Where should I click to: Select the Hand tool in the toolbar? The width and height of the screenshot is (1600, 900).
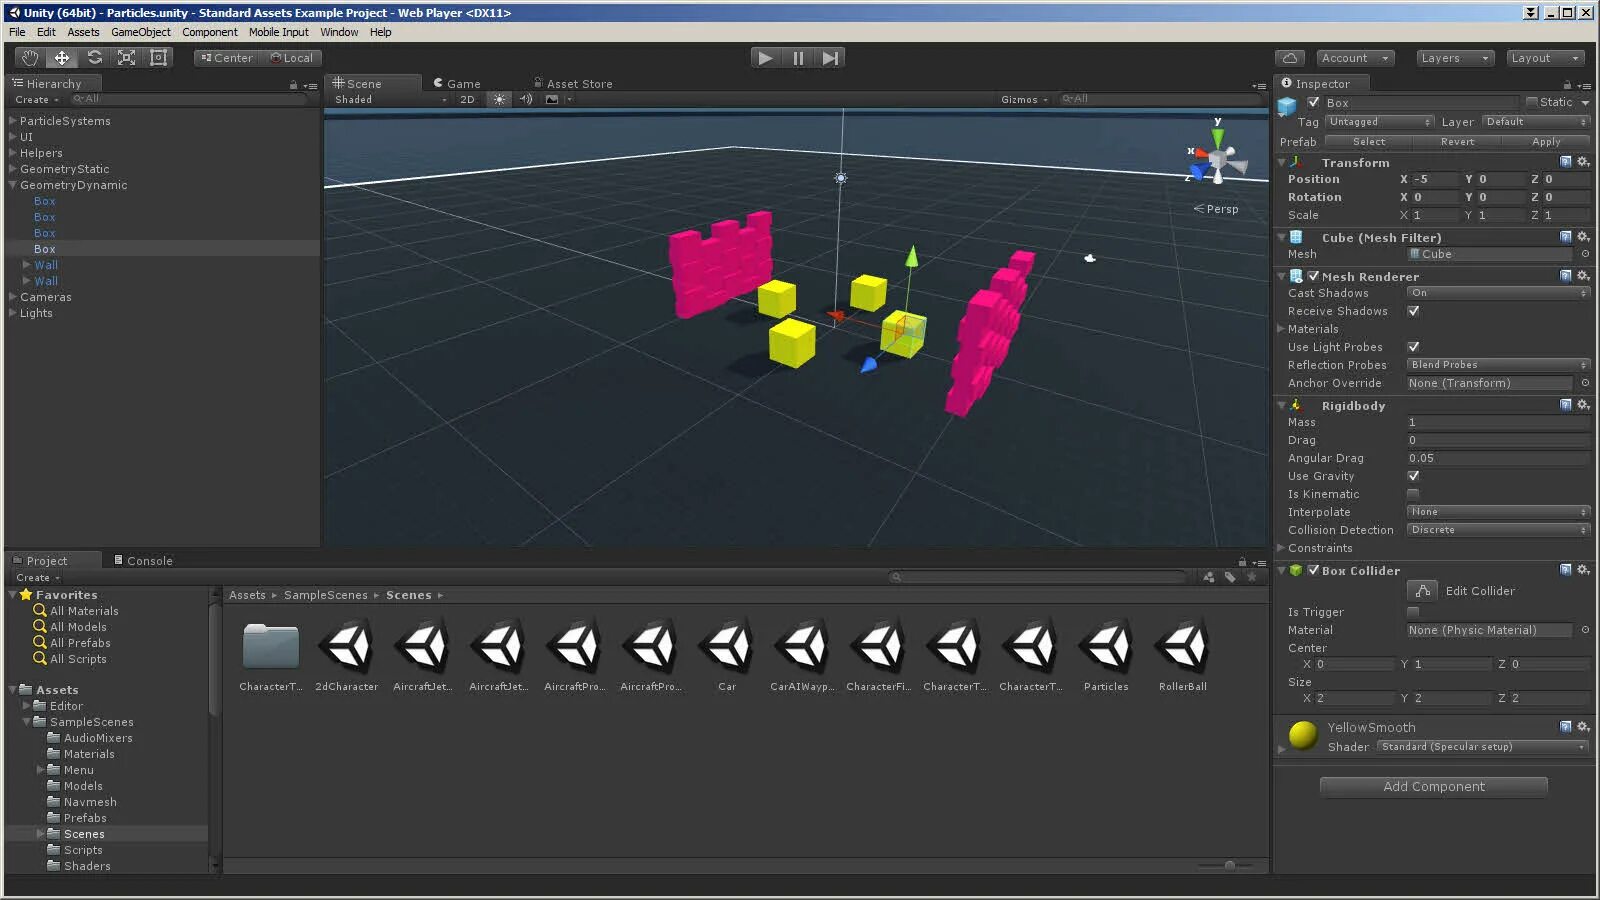pos(30,58)
